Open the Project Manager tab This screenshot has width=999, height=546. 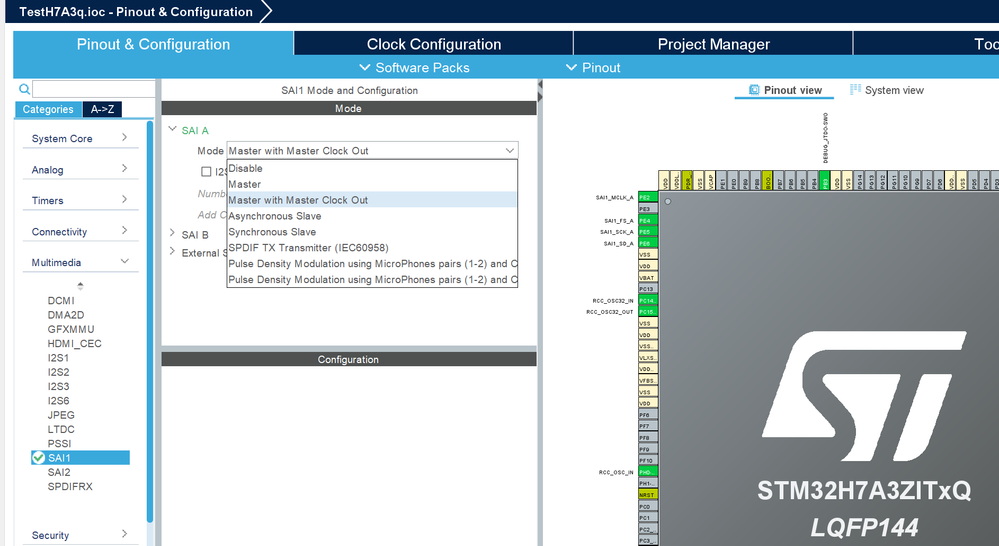point(713,44)
